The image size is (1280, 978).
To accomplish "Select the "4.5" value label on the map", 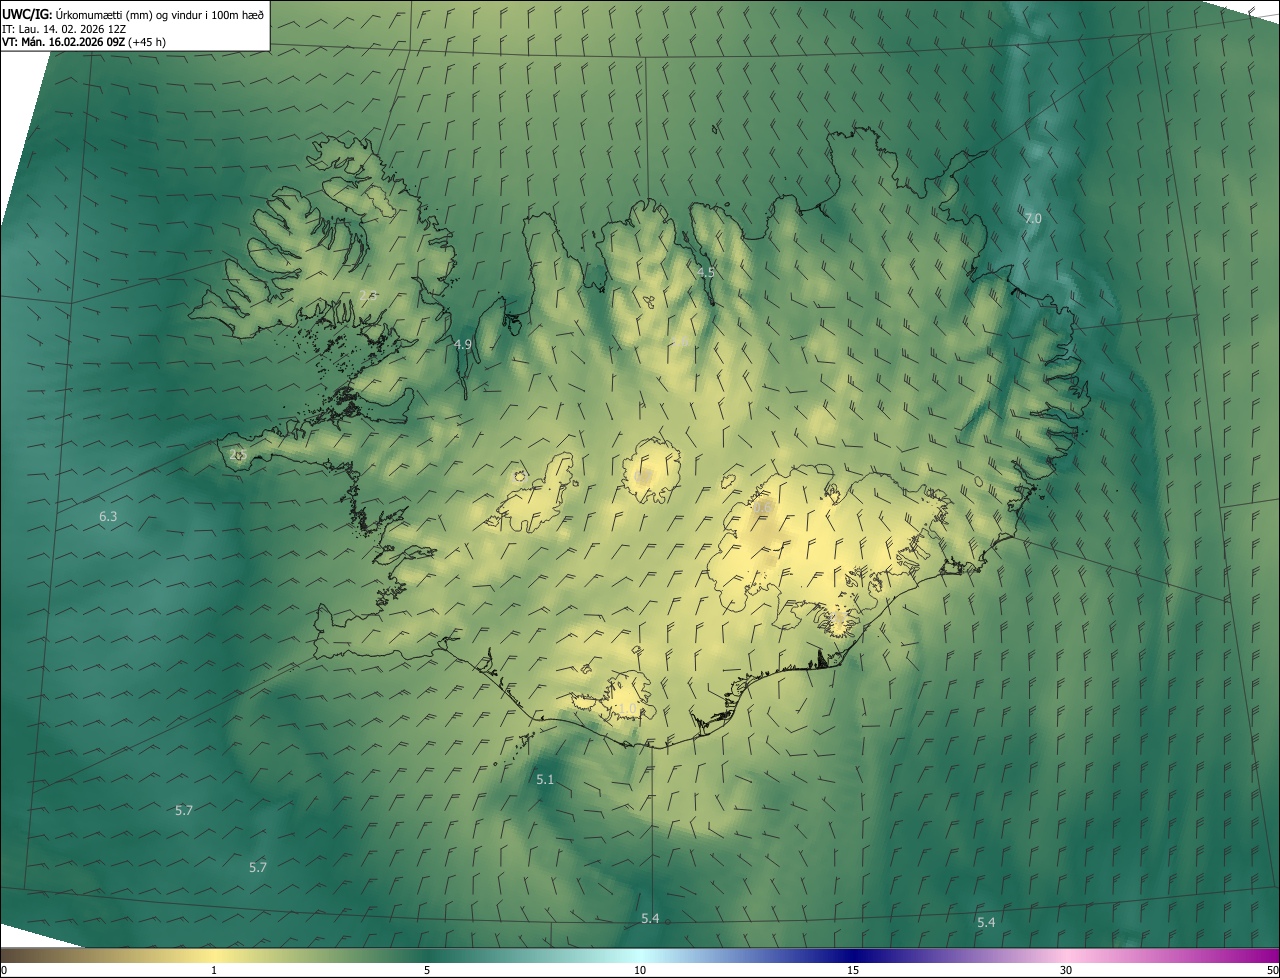I will [x=706, y=272].
